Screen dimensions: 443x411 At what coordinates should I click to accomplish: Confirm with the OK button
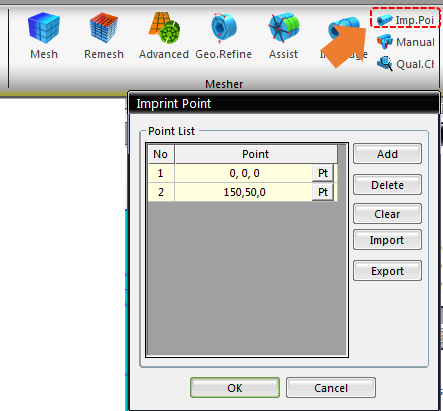(235, 388)
